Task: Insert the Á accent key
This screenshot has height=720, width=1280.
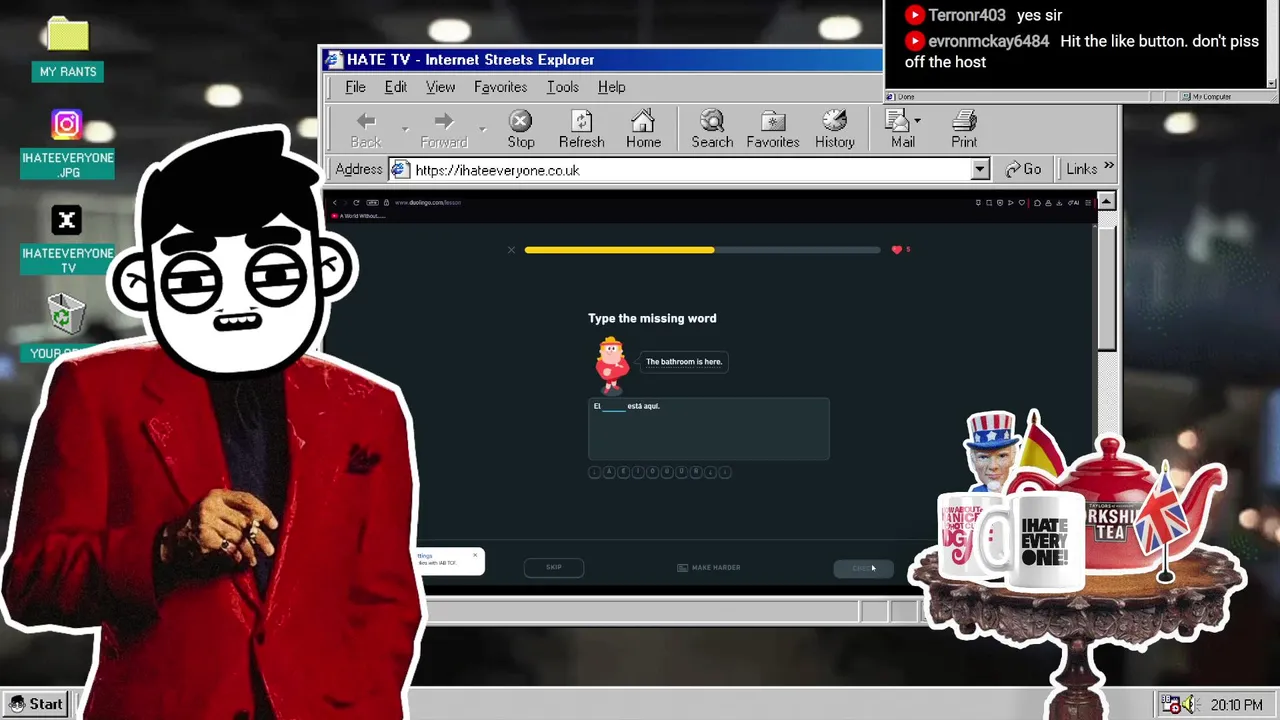Action: point(609,471)
